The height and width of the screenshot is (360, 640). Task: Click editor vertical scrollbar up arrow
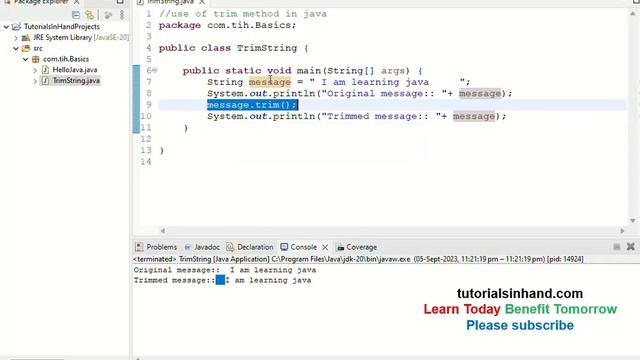pos(633,14)
